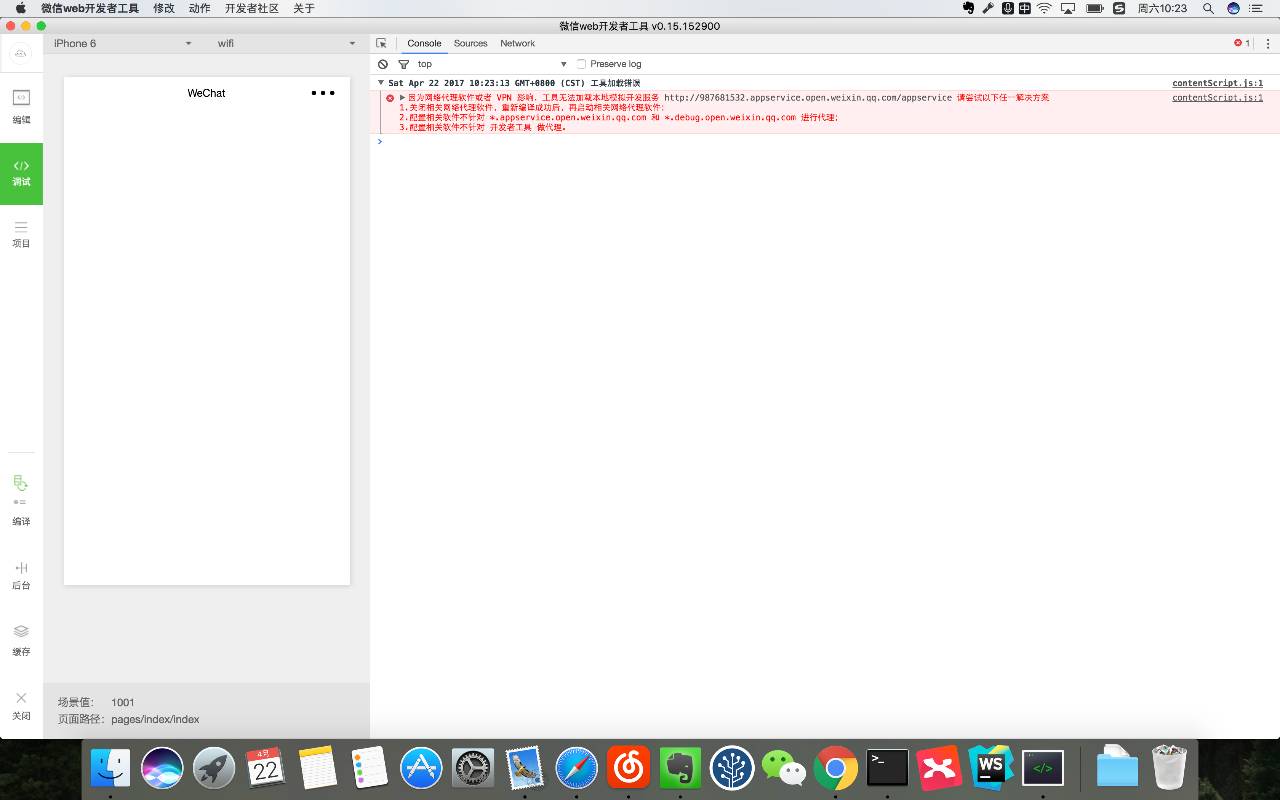Click the three-dot menu in WeChat simulator
Image resolution: width=1280 pixels, height=800 pixels.
[x=323, y=93]
